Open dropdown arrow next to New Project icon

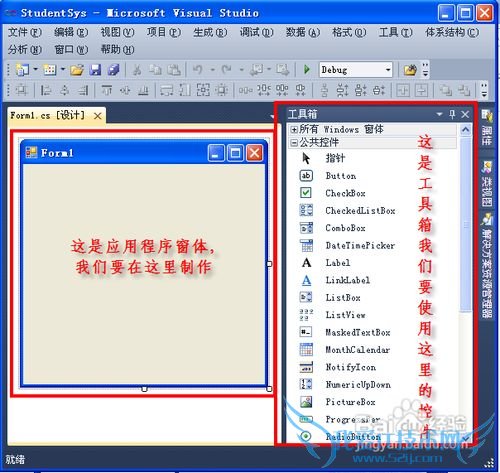35,70
